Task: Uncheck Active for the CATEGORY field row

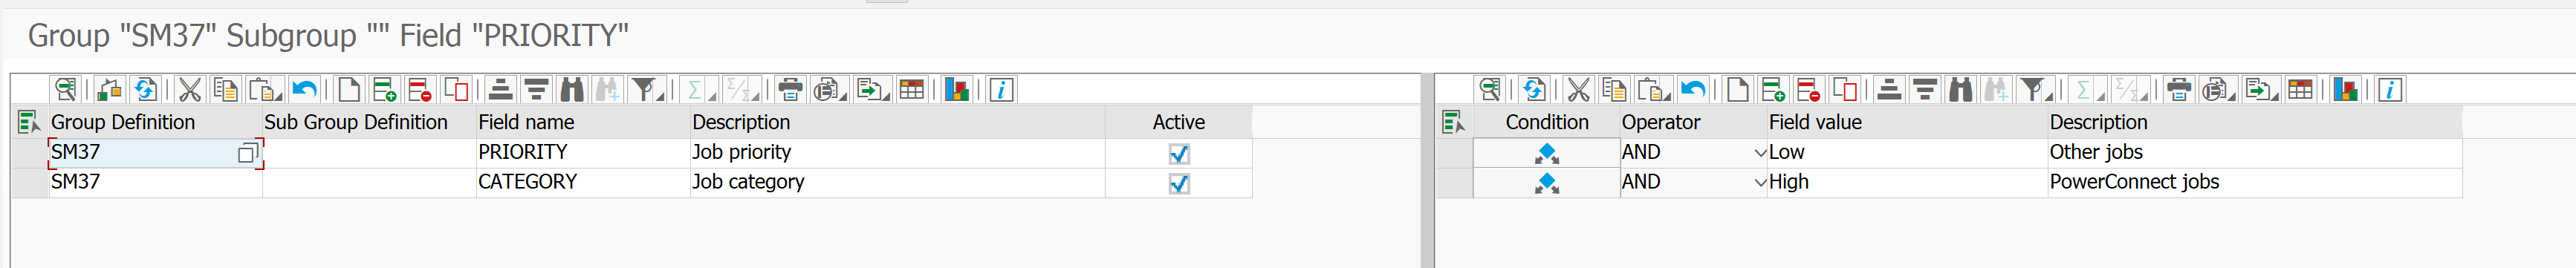Action: click(1179, 183)
